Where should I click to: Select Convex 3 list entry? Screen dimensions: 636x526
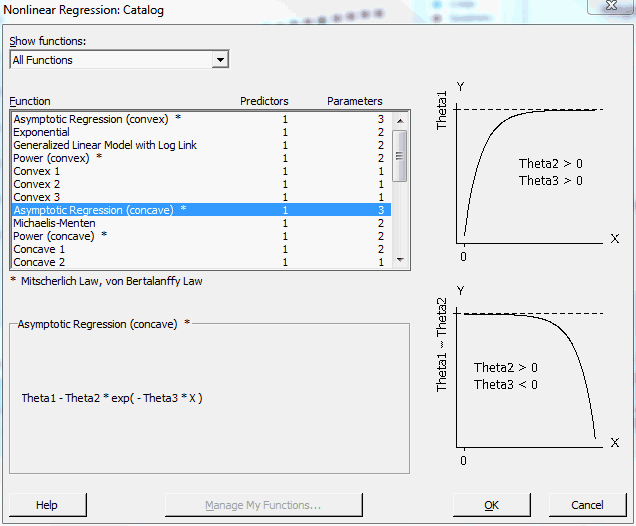click(x=37, y=197)
